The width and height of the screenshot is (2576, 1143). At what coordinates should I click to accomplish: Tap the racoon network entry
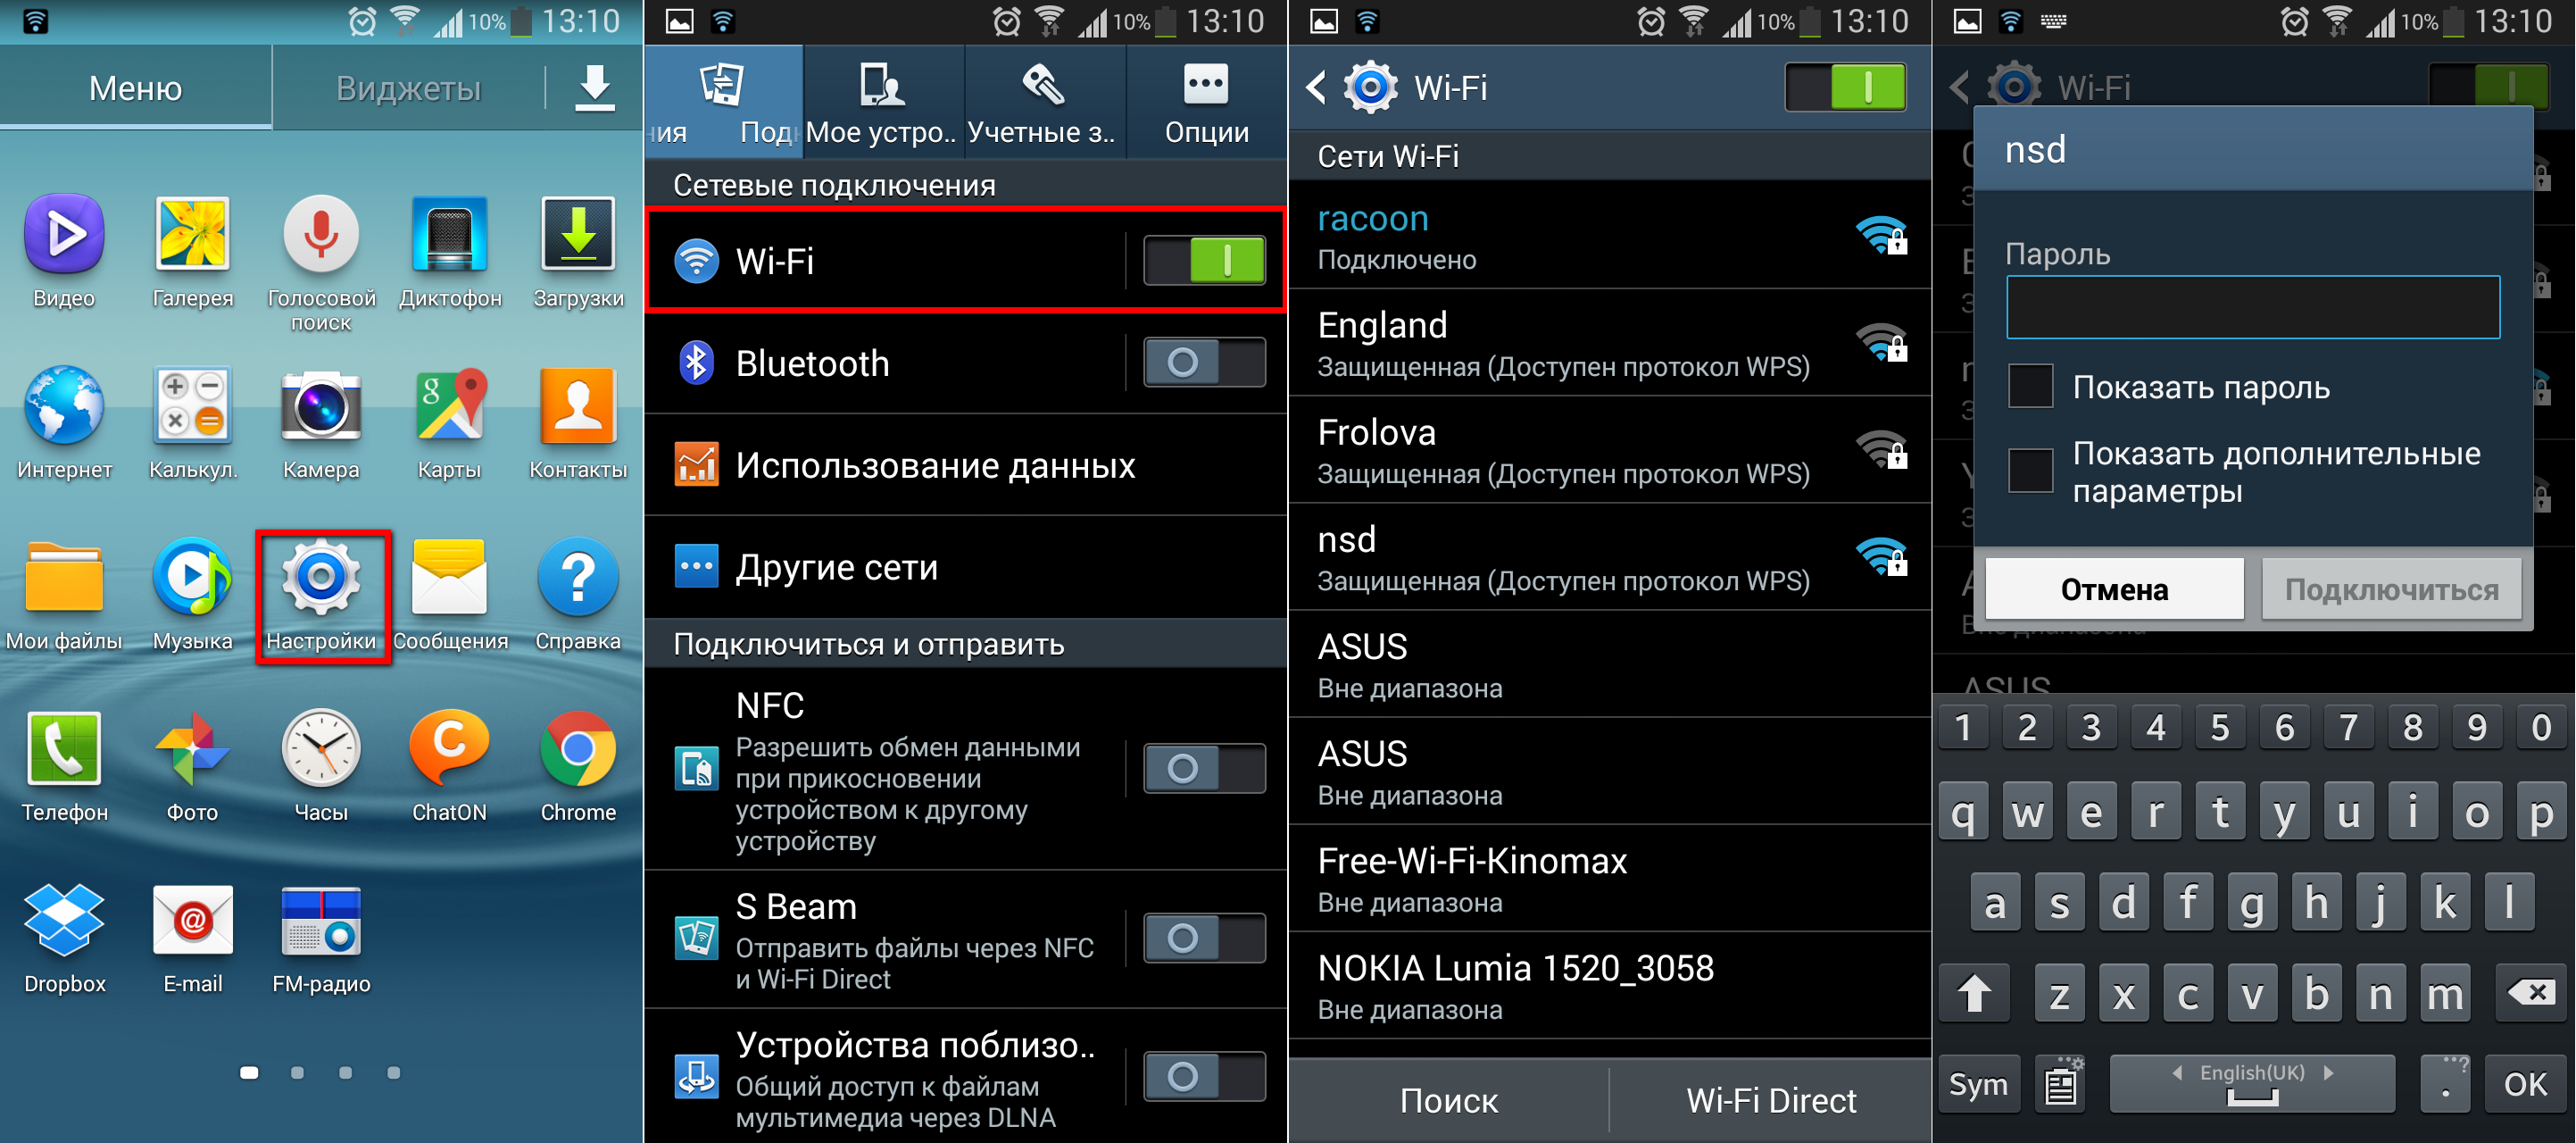(x=1610, y=237)
